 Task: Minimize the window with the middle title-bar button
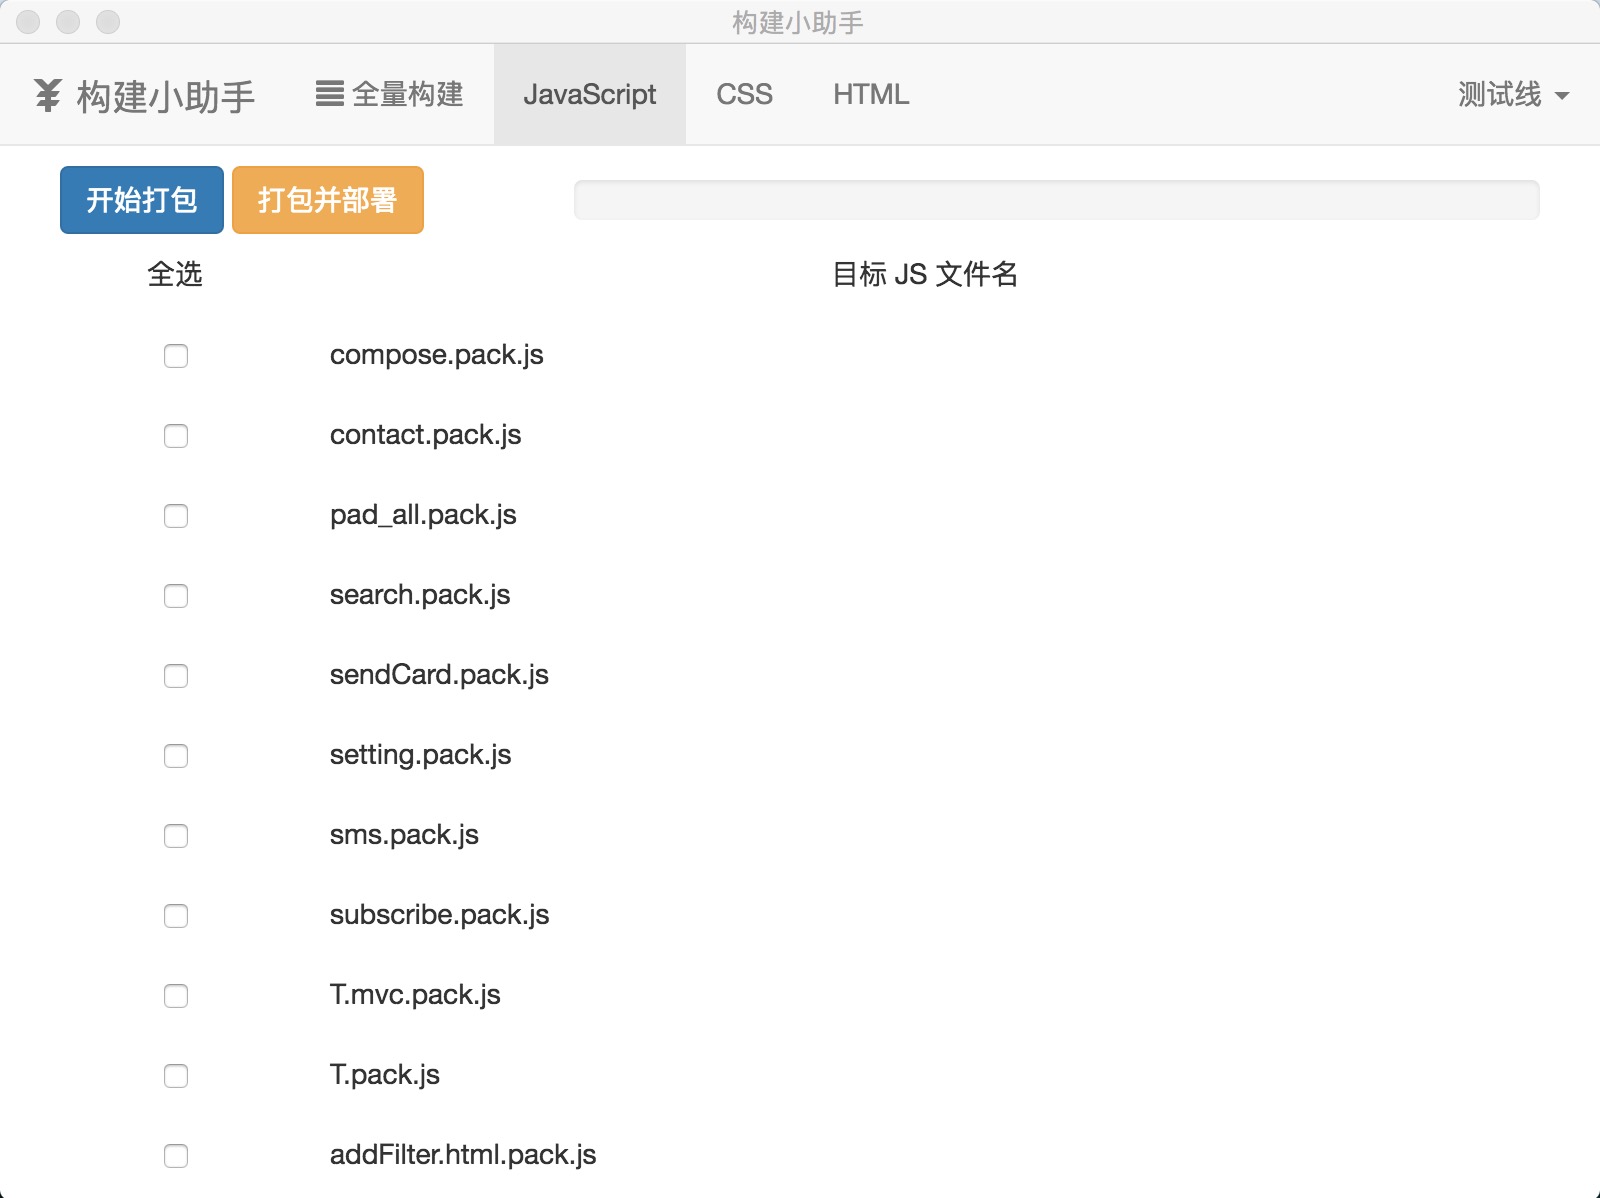68,22
